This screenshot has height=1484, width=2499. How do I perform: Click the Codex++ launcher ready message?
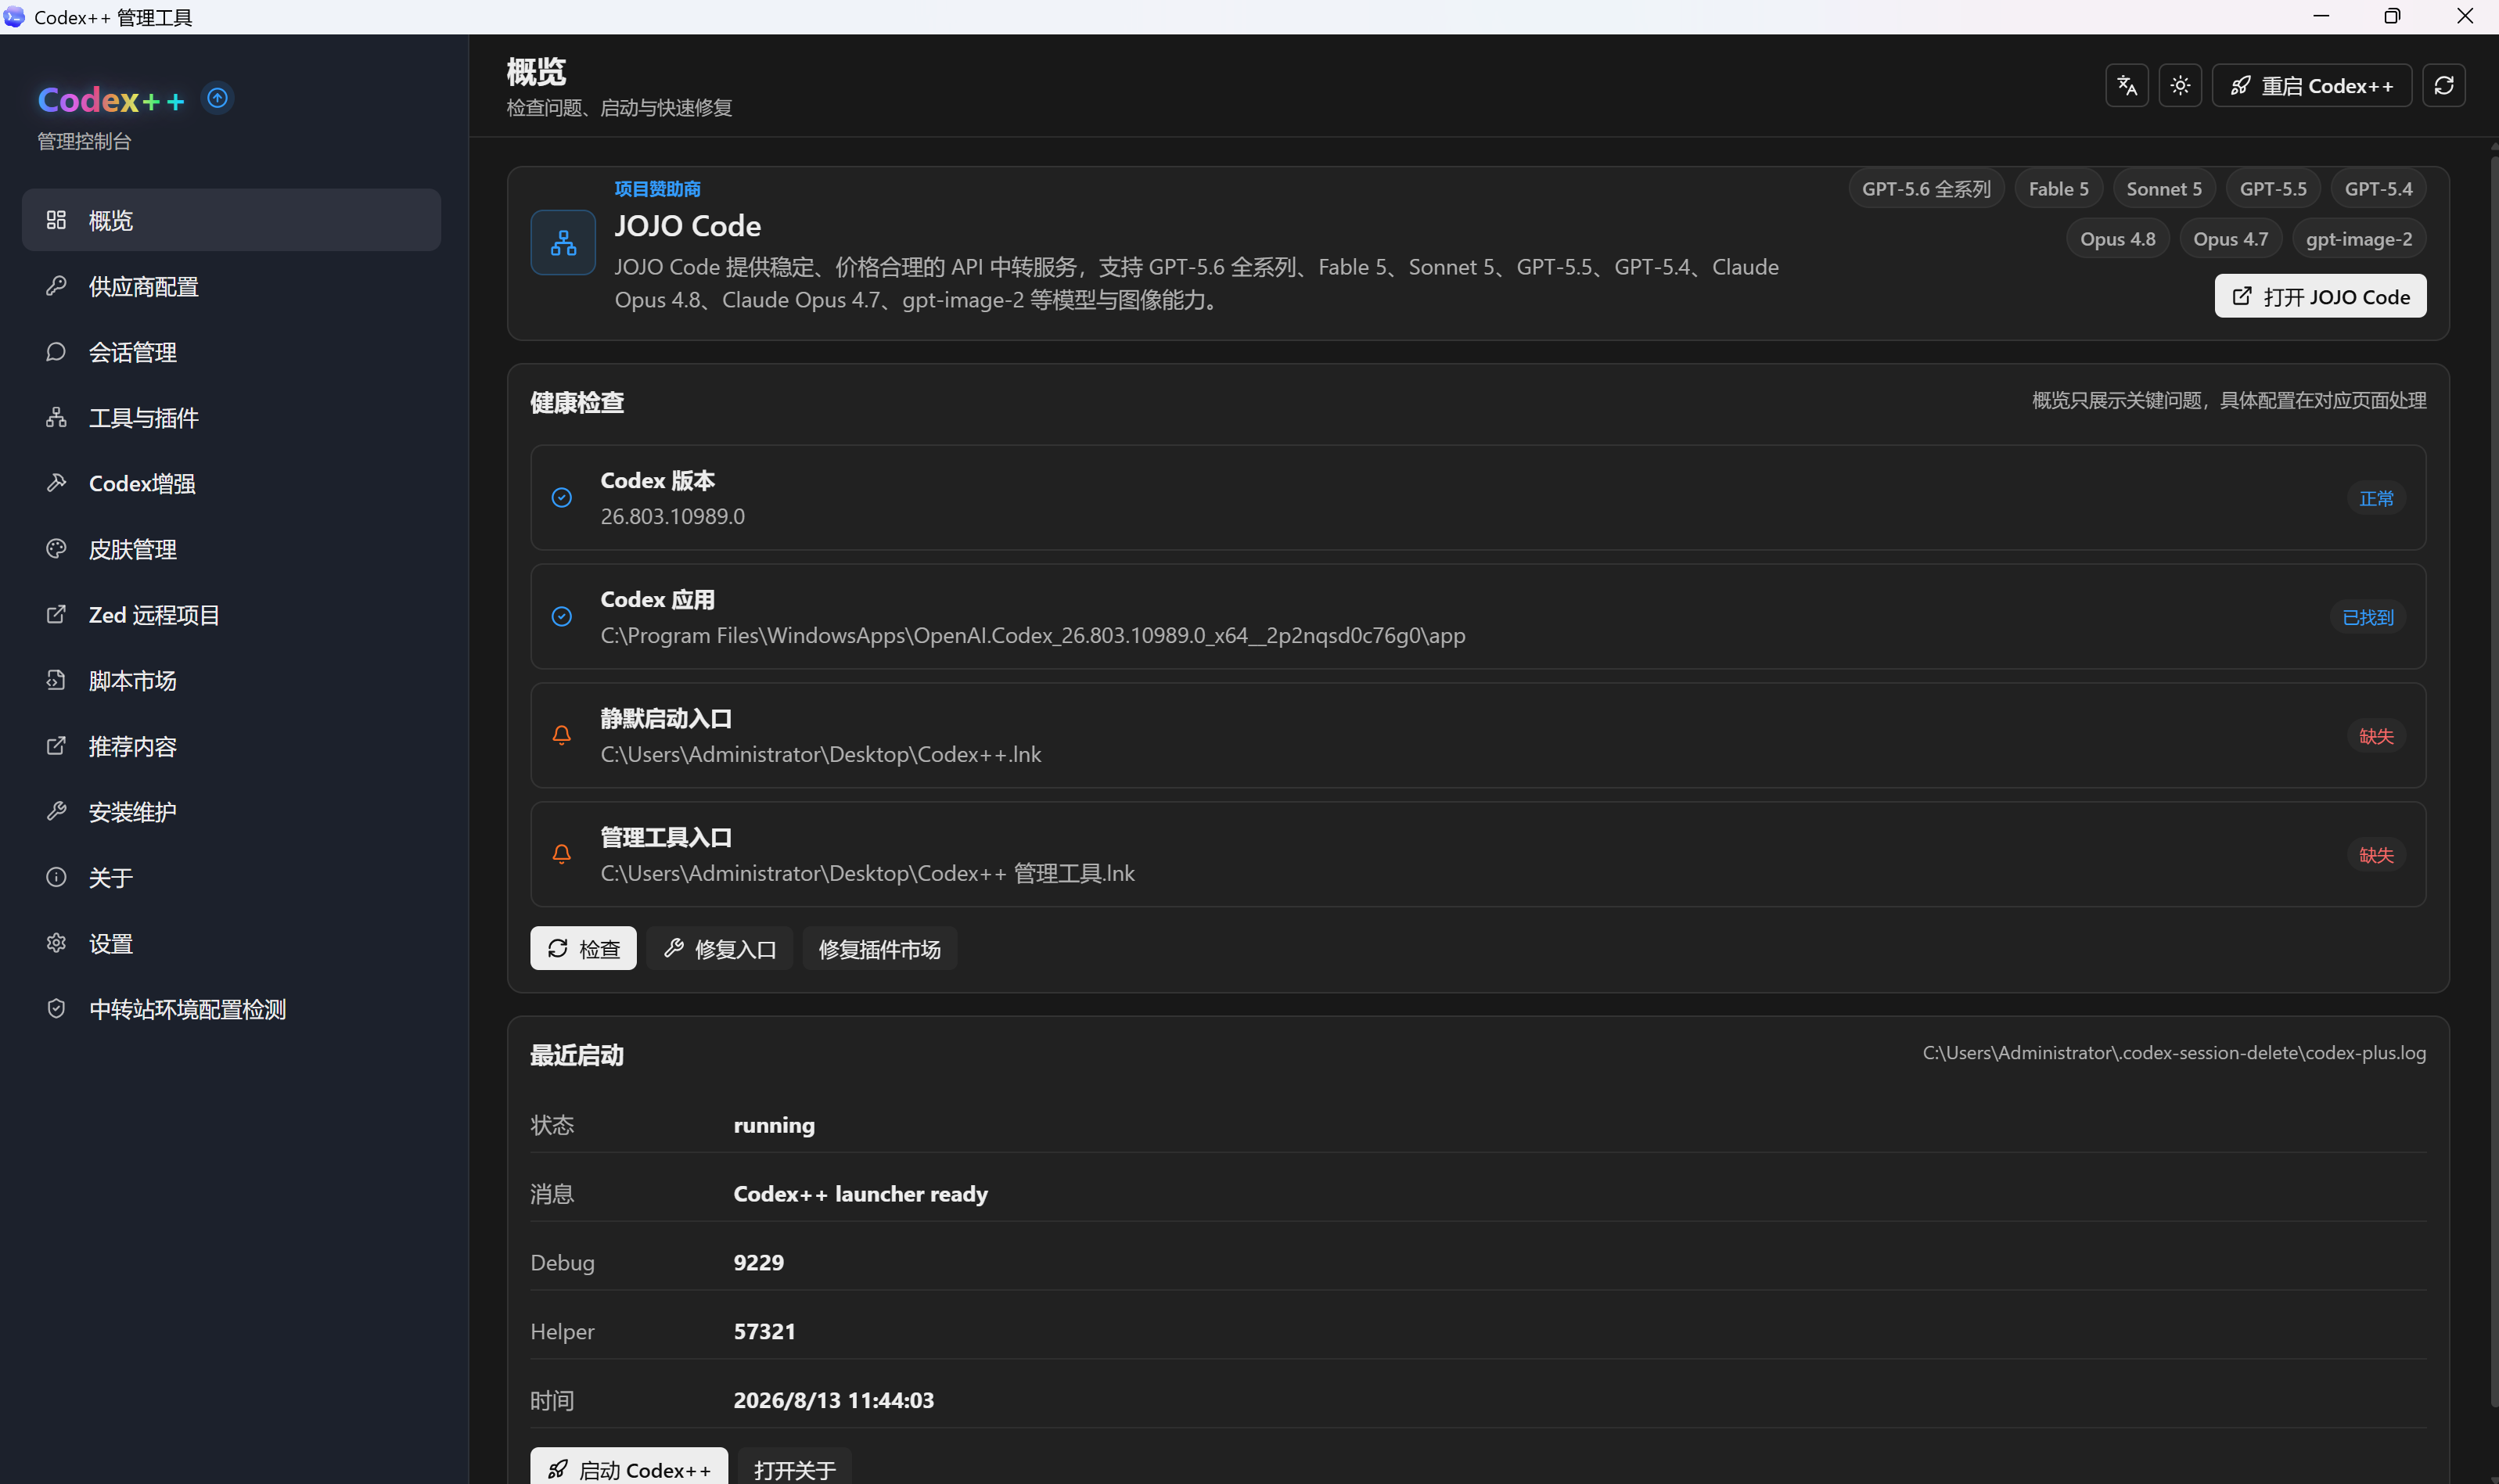click(x=860, y=1194)
